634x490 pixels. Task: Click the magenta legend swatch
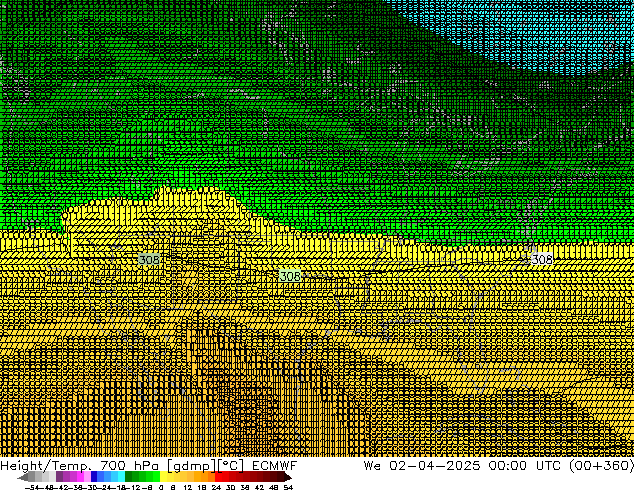click(x=80, y=476)
